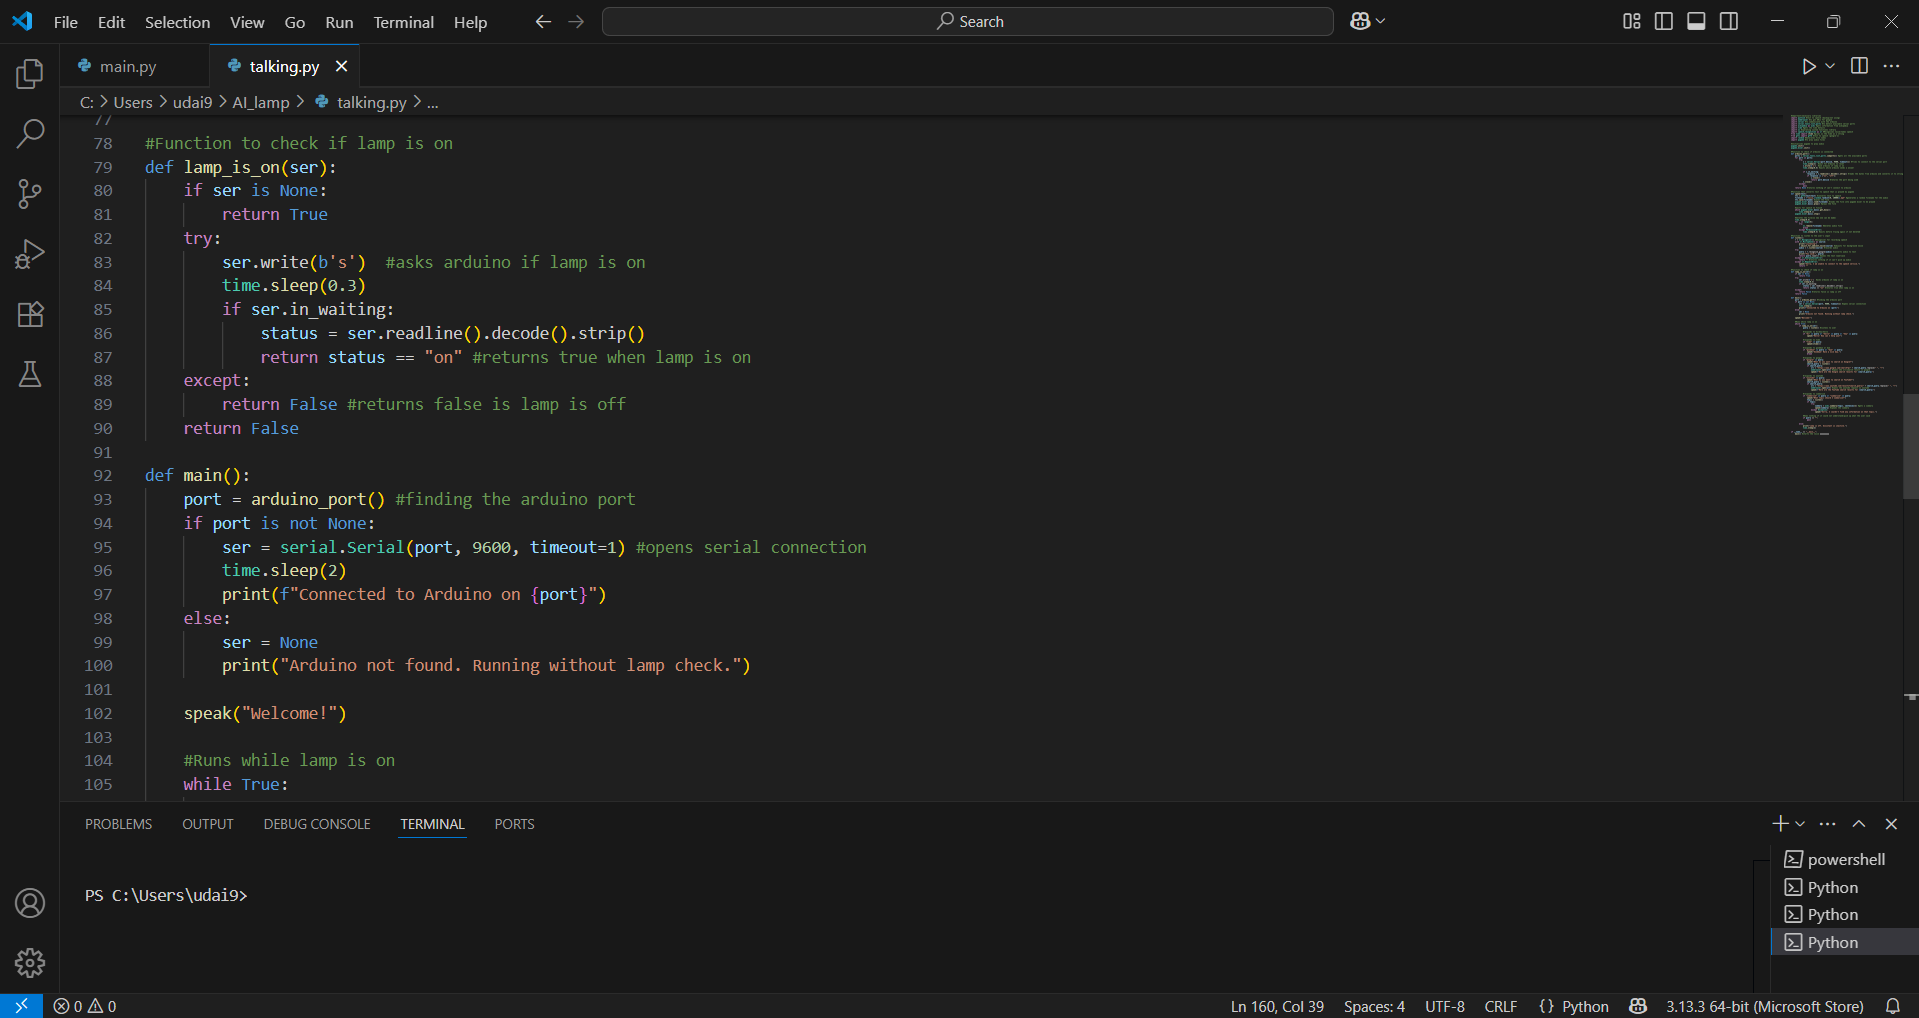Viewport: 1919px width, 1018px height.
Task: Go back using the left arrow
Action: click(x=543, y=21)
